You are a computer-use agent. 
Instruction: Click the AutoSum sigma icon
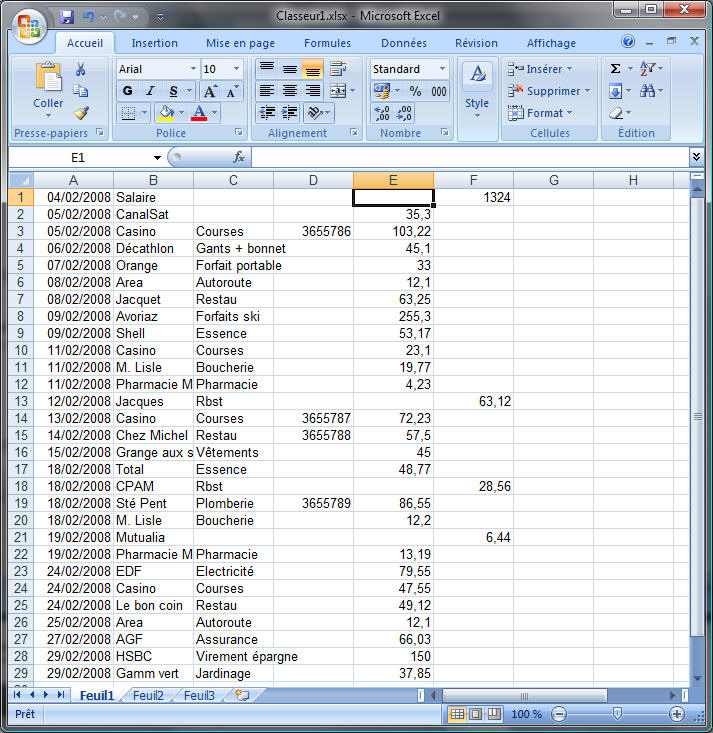pos(616,69)
